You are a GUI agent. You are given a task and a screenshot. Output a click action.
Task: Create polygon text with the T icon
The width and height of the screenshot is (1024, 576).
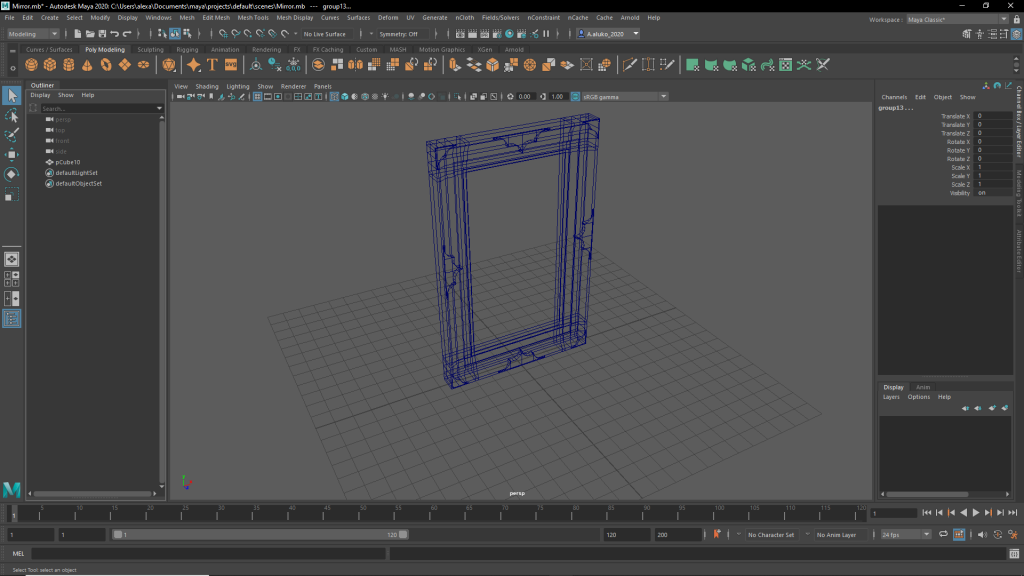[212, 65]
